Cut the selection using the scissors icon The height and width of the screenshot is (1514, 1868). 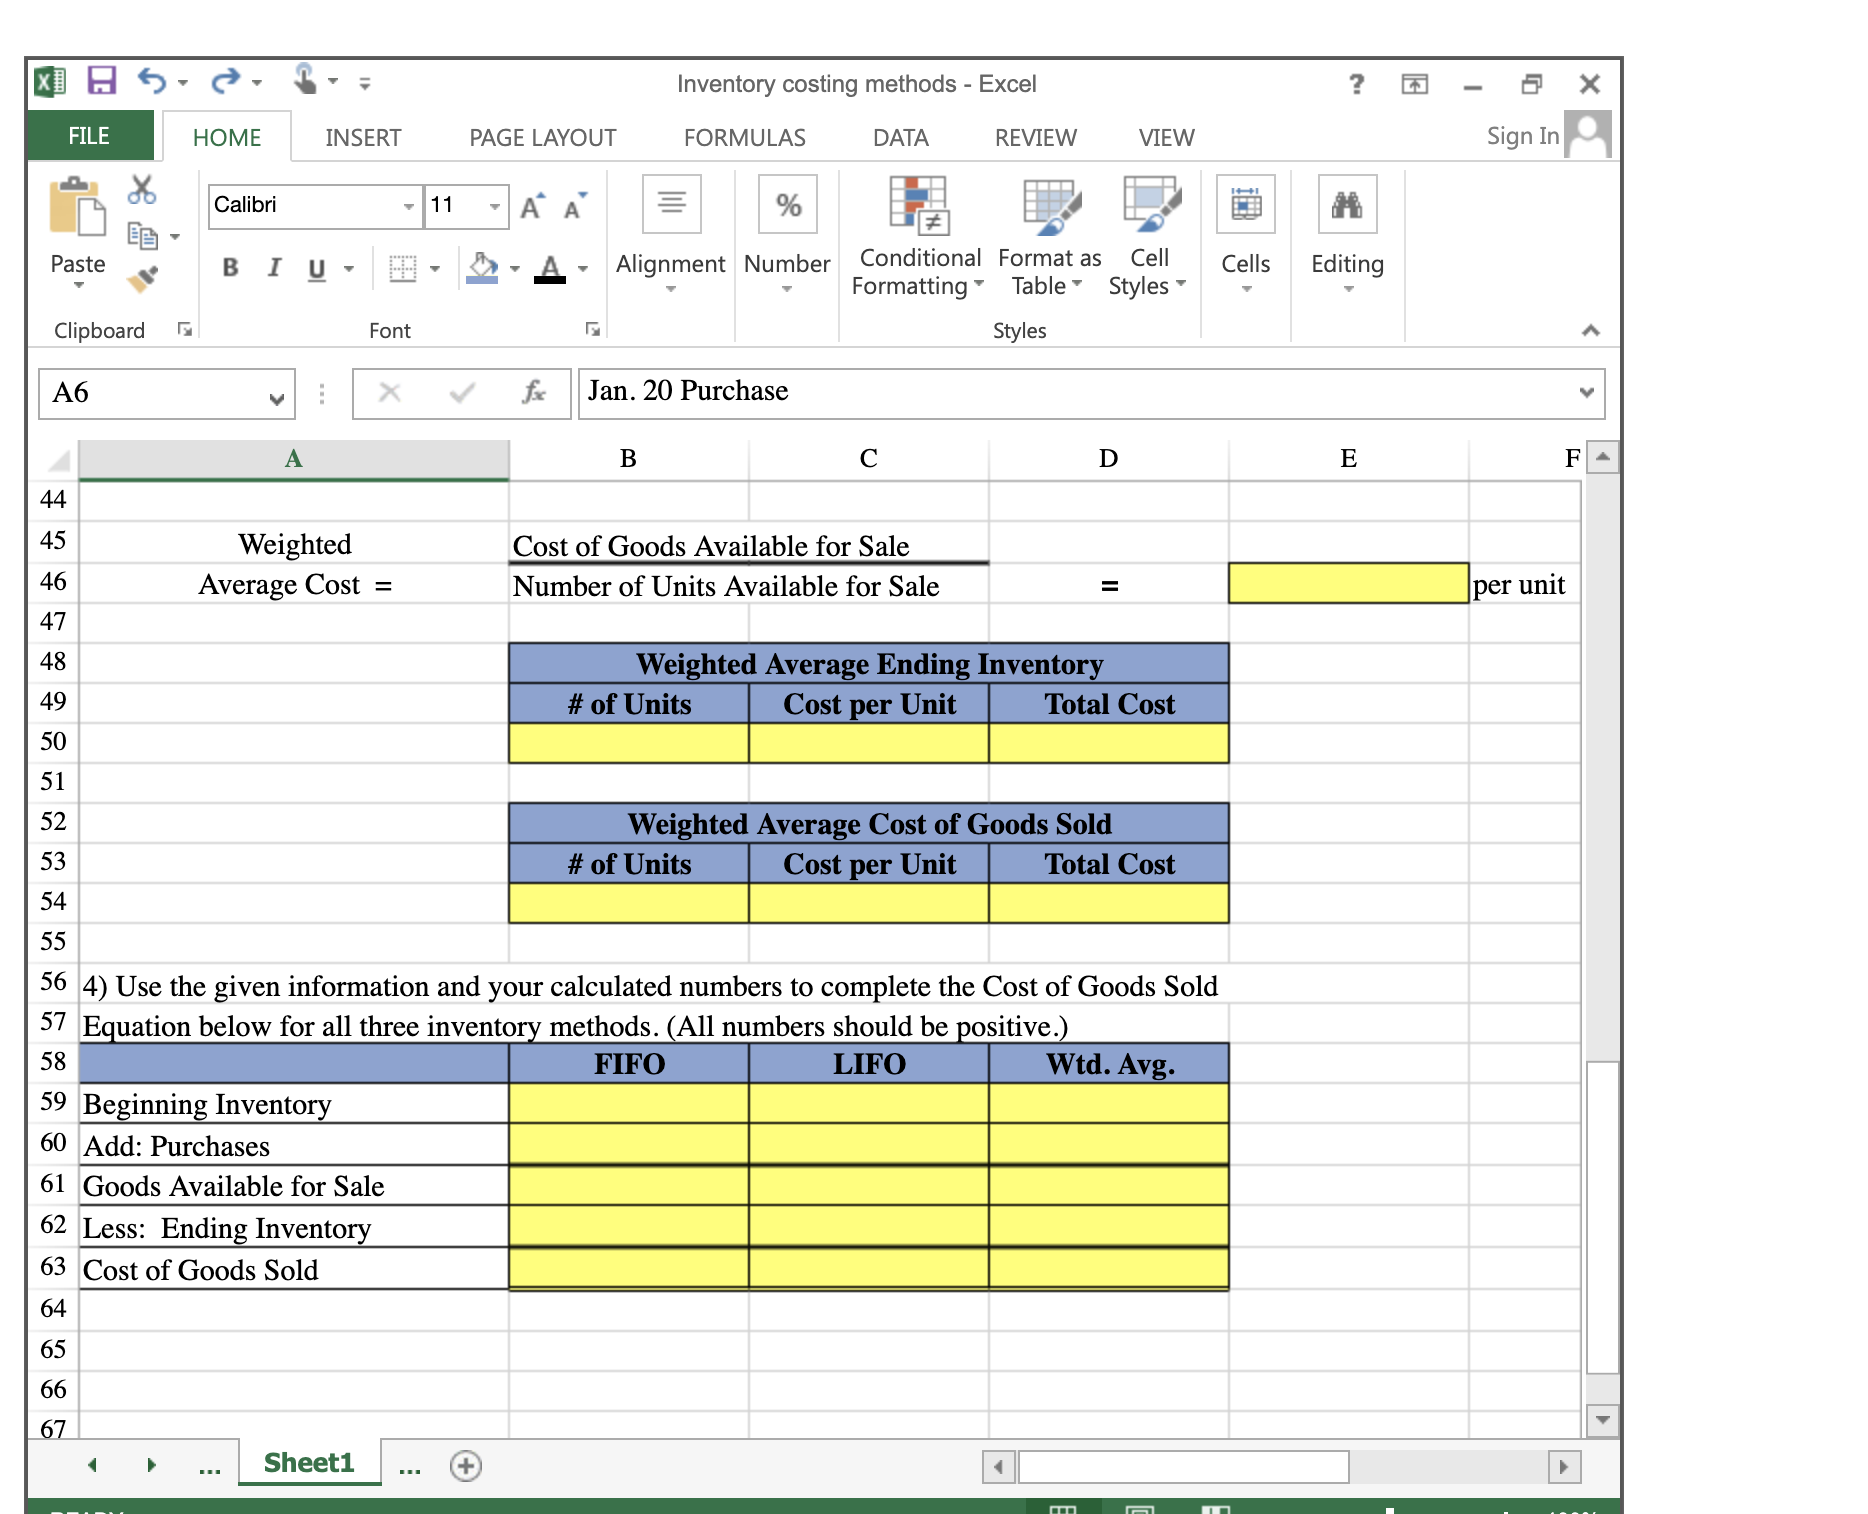[141, 190]
